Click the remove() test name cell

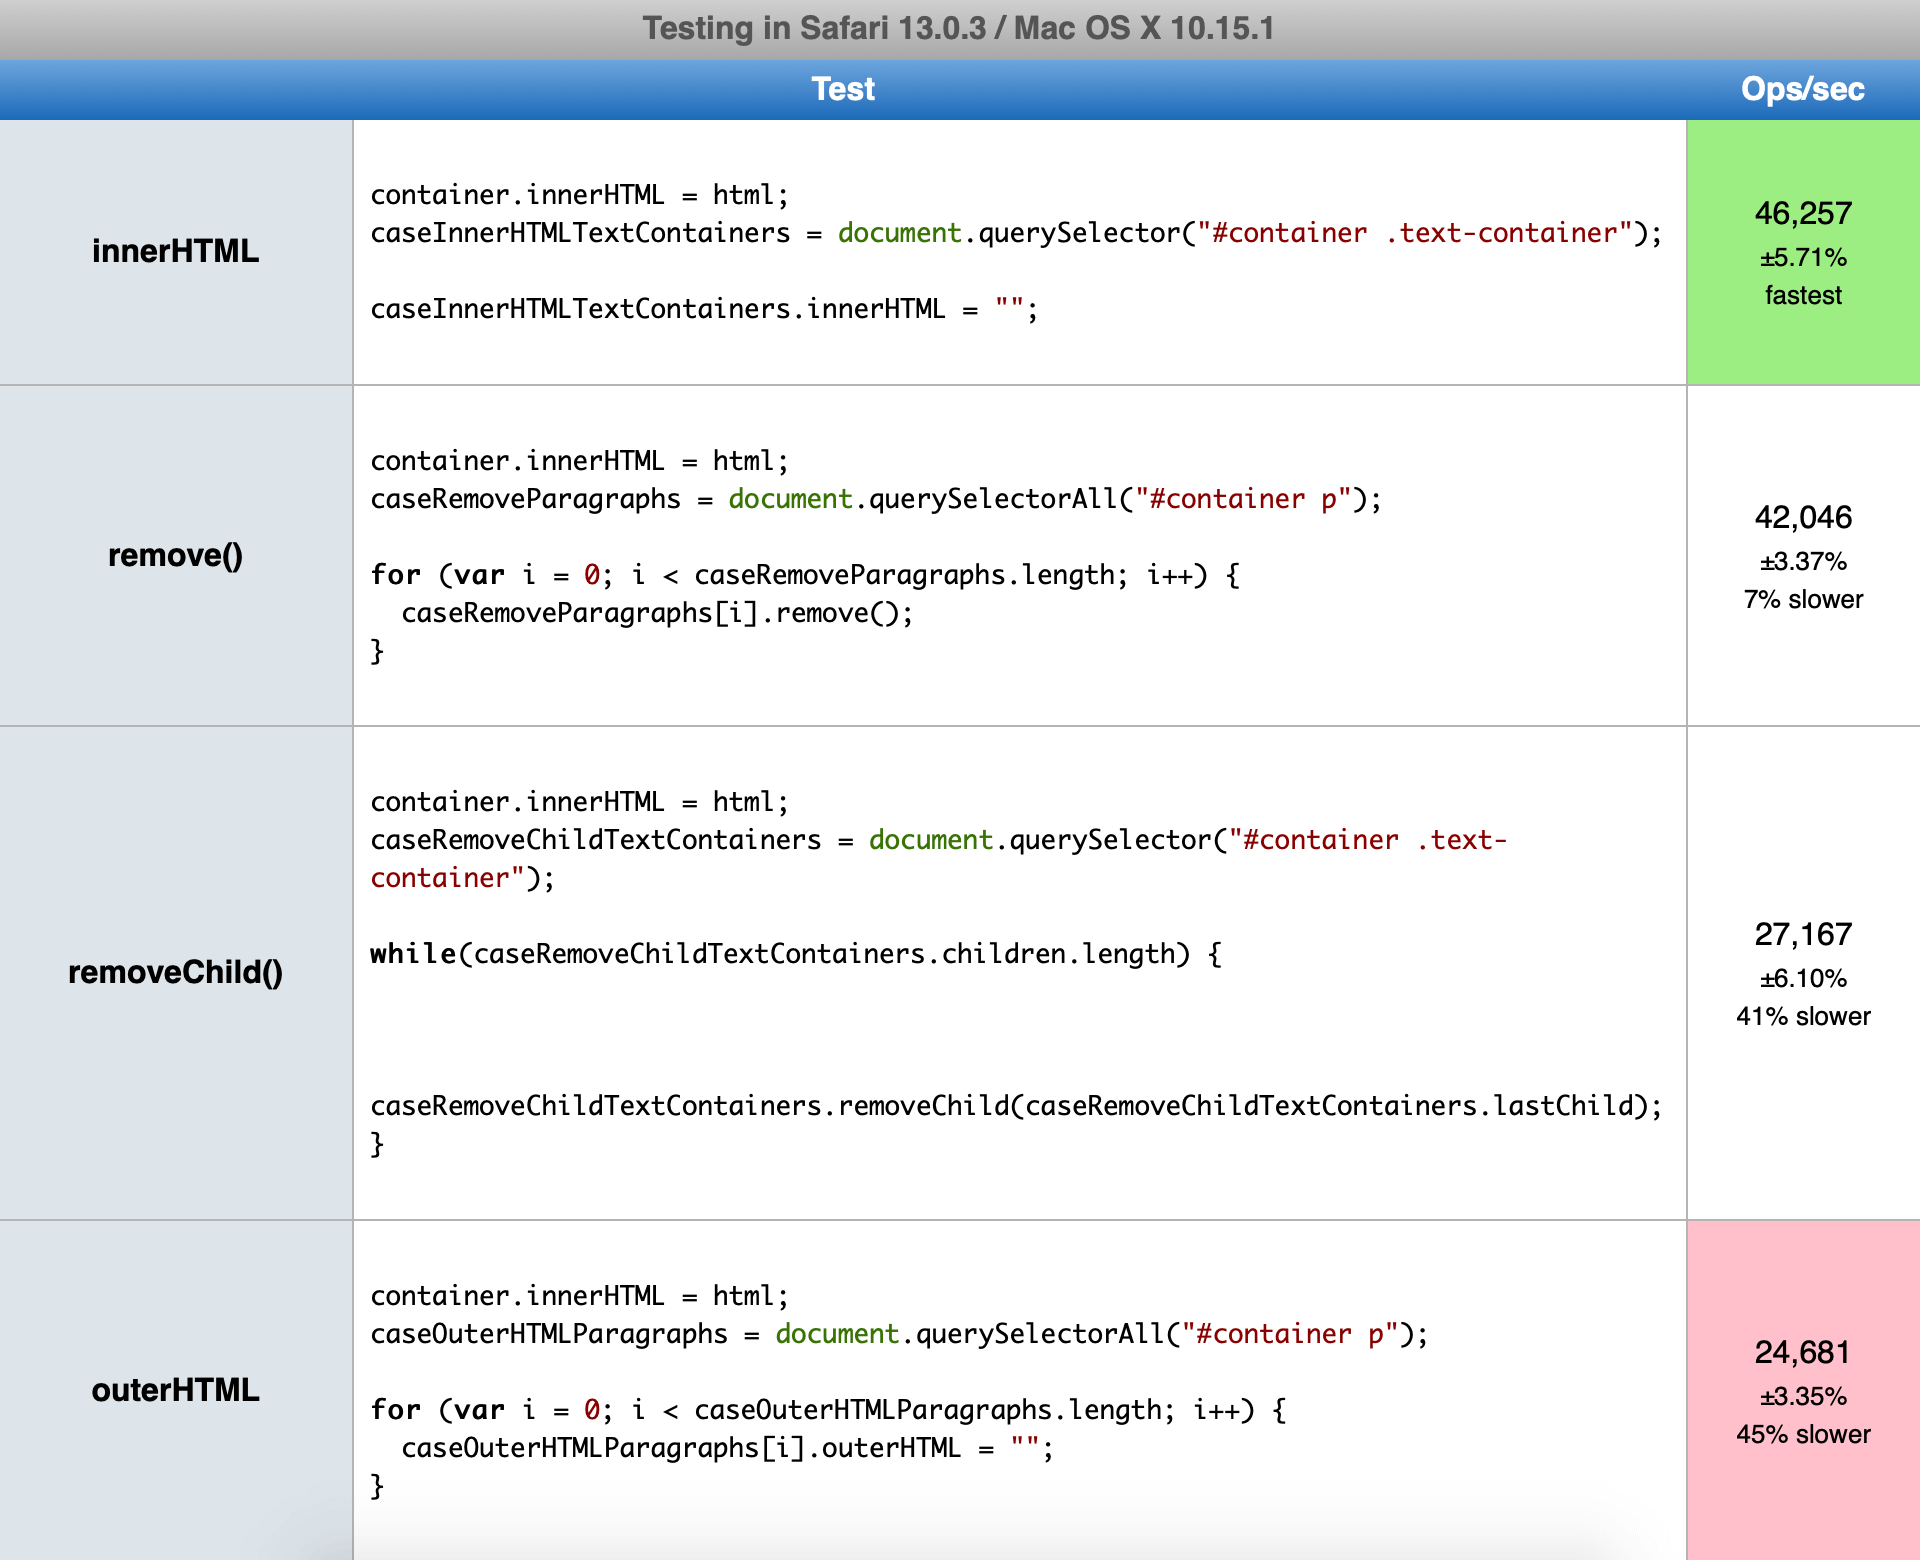pyautogui.click(x=175, y=555)
